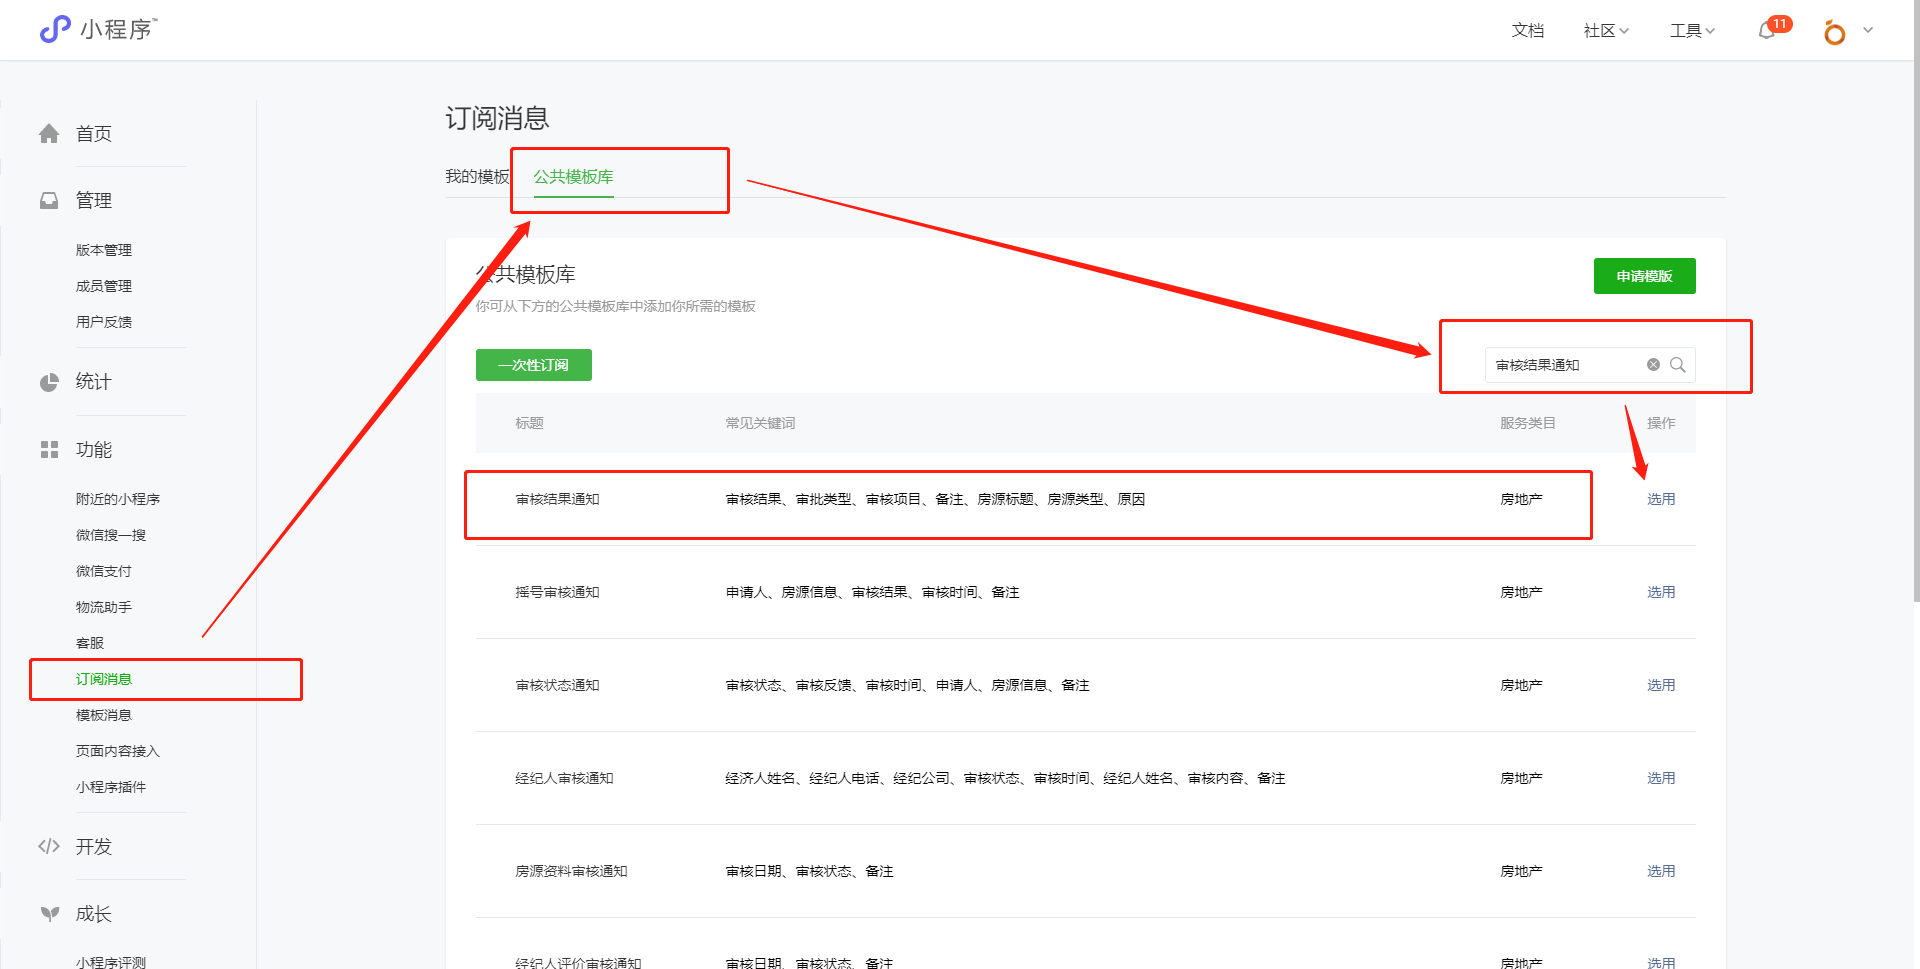The width and height of the screenshot is (1920, 969).
Task: Click the sprout icon next to 成长
Action: point(49,914)
